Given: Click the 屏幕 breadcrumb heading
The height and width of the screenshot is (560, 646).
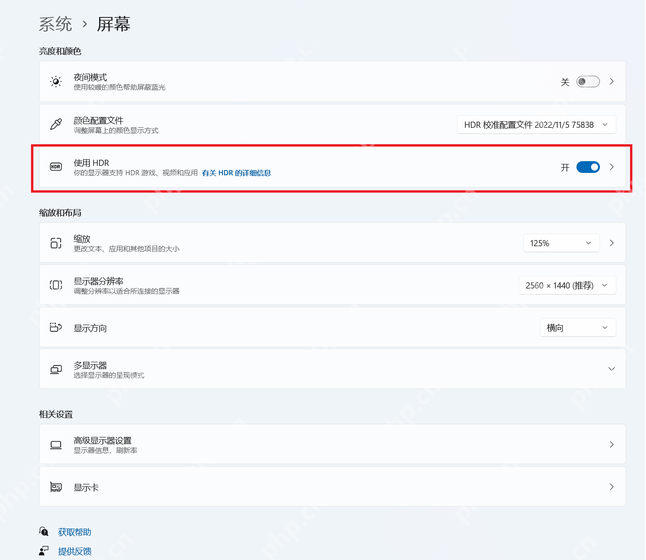Looking at the screenshot, I should click(x=114, y=24).
